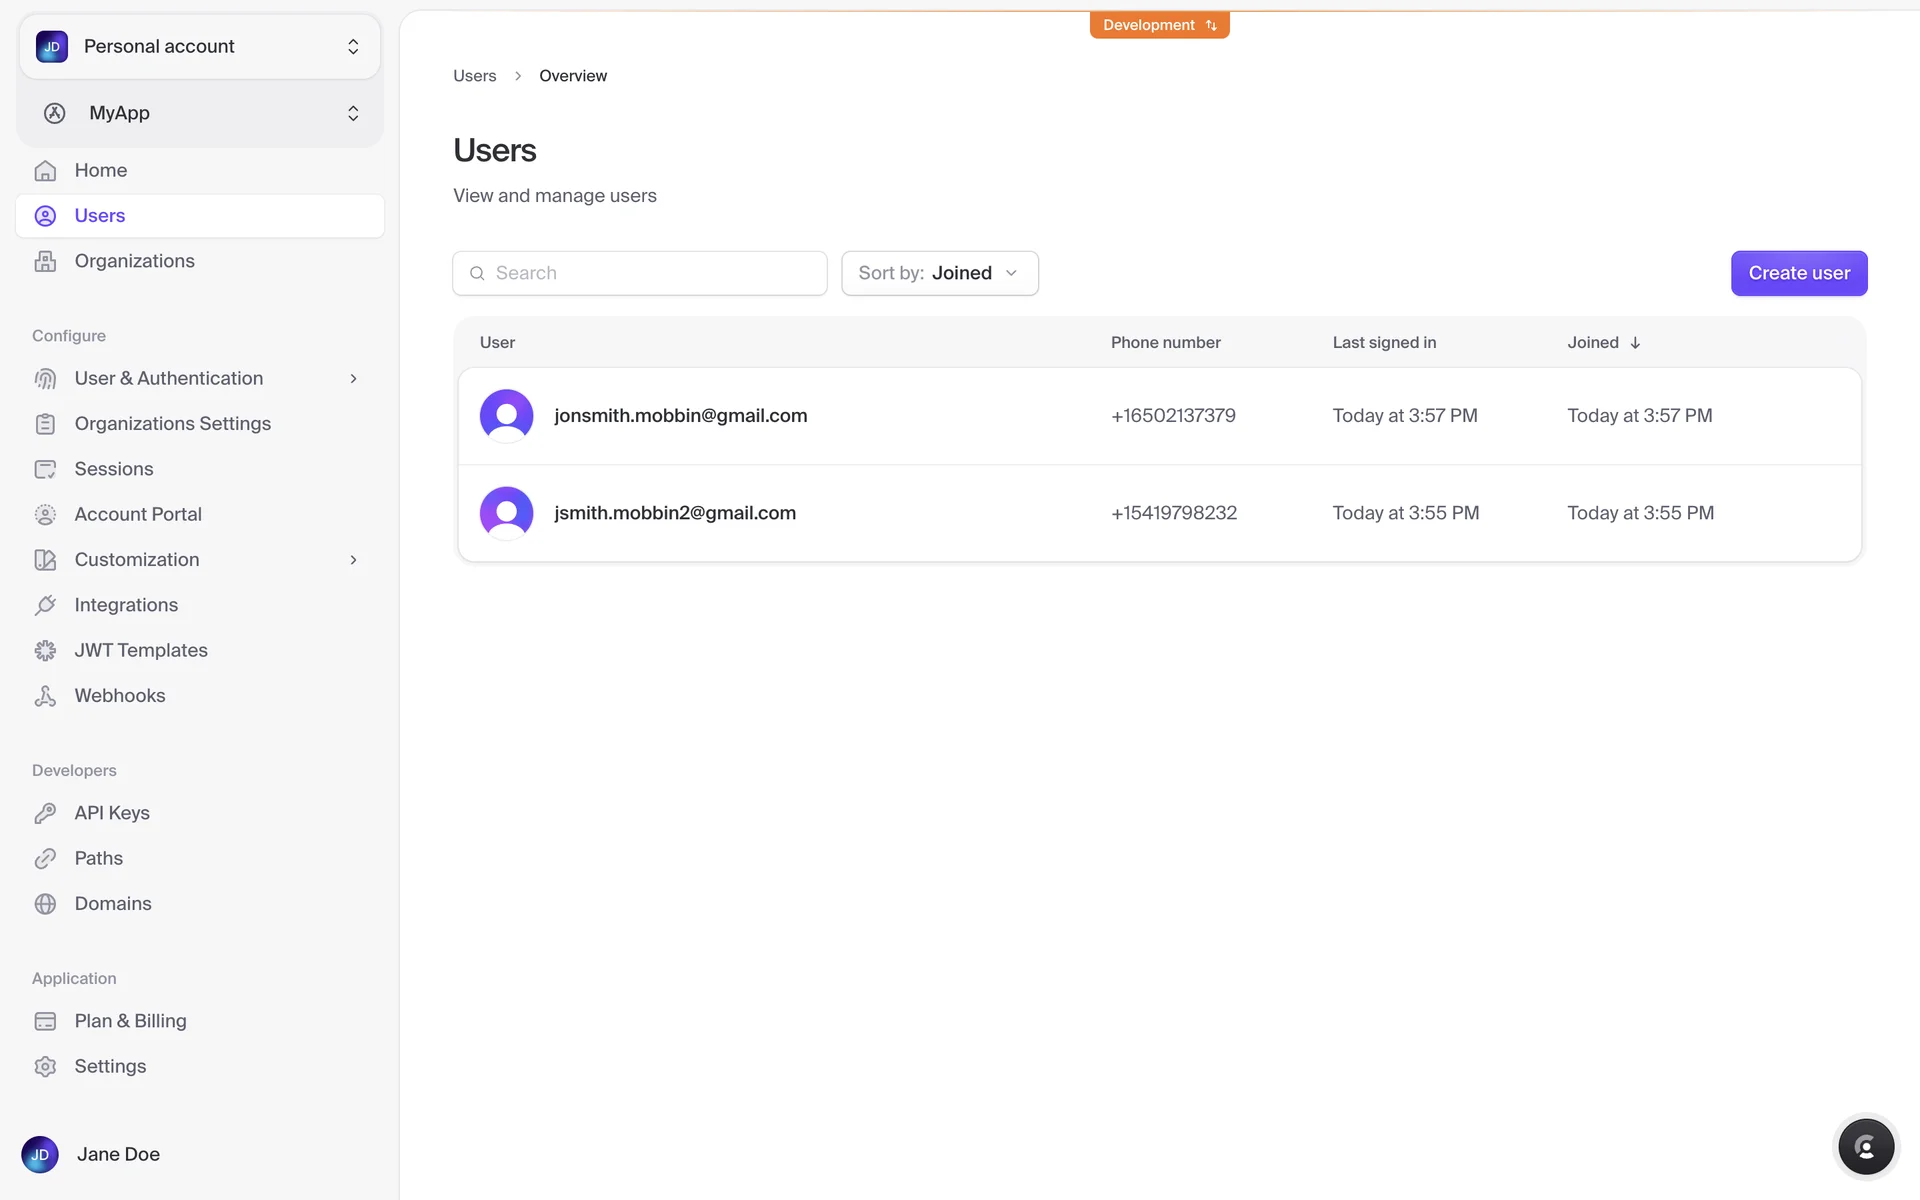Screen dimensions: 1920x1200
Task: Click jonsmith.mobbin user avatar
Action: click(506, 416)
